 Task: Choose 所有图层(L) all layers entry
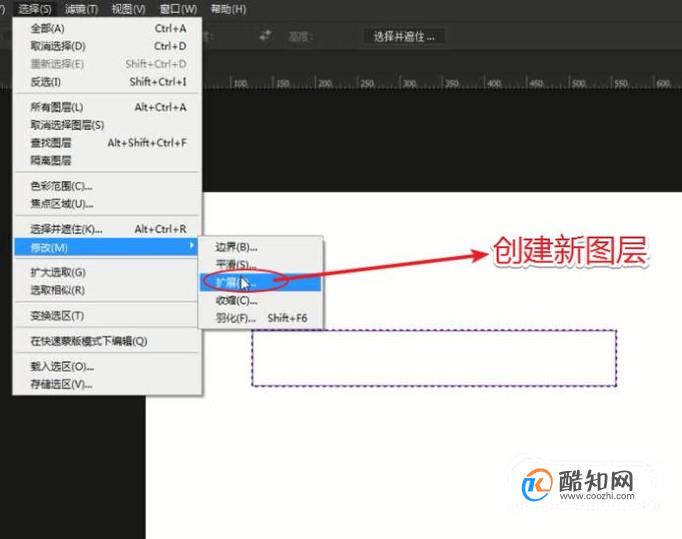click(108, 107)
